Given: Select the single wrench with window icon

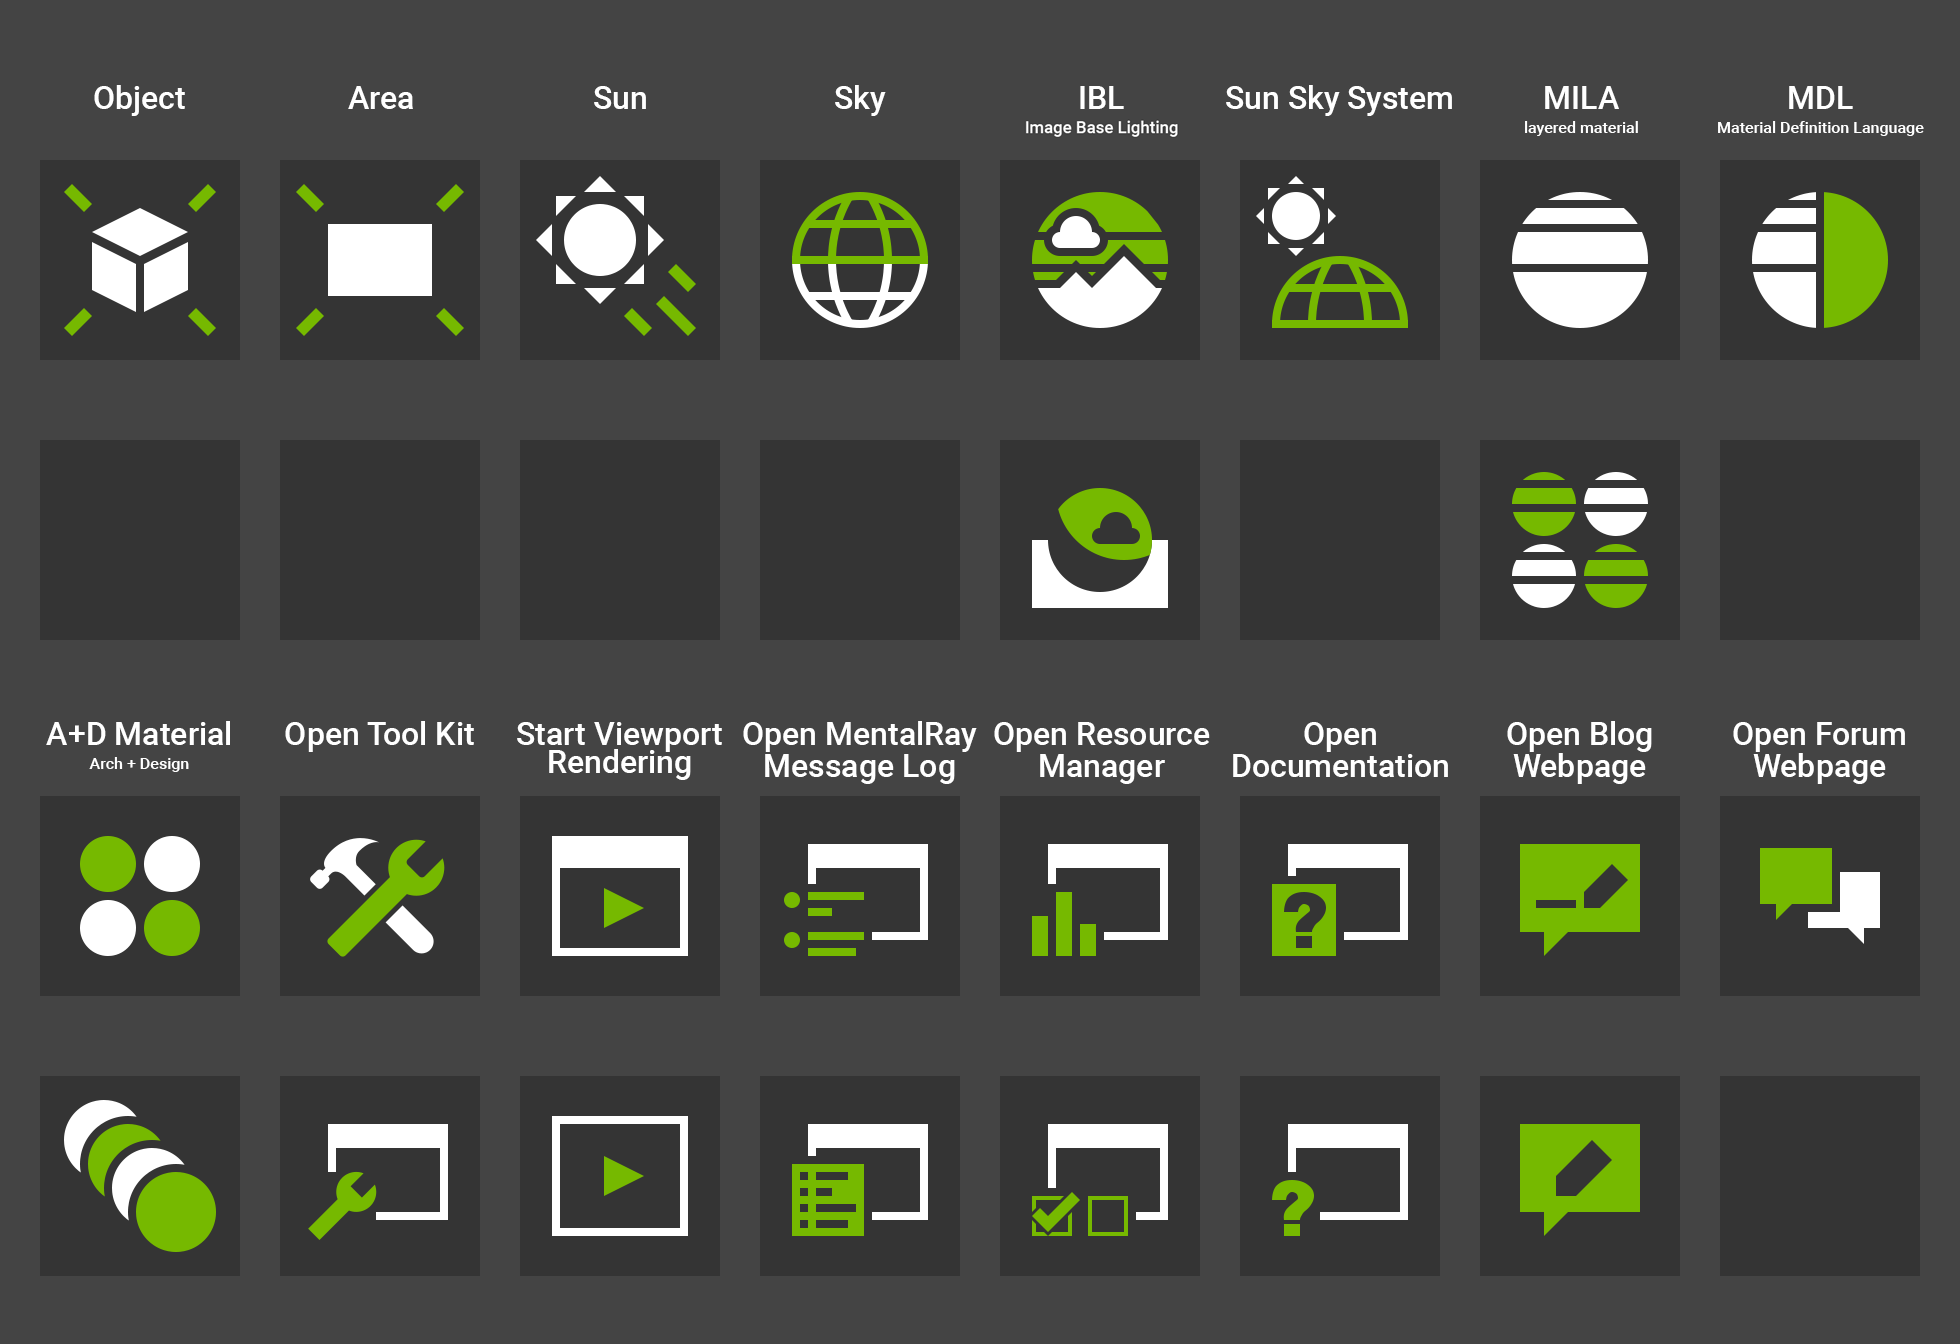Looking at the screenshot, I should coord(380,1176).
